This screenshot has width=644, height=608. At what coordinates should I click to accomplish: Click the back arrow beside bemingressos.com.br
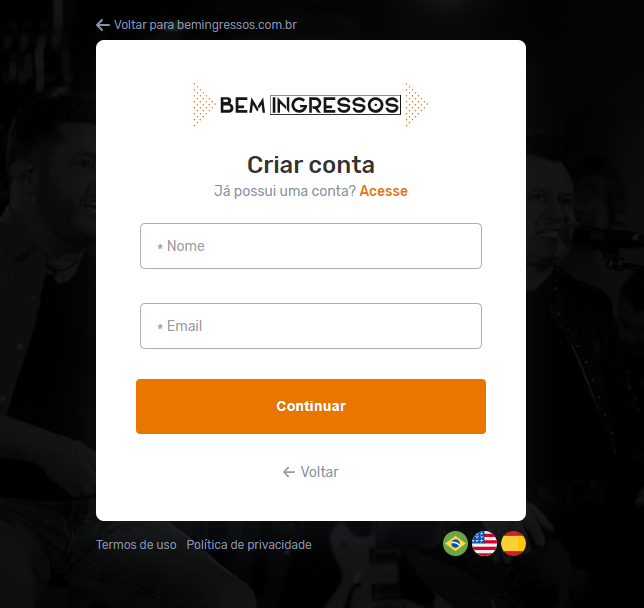point(103,25)
